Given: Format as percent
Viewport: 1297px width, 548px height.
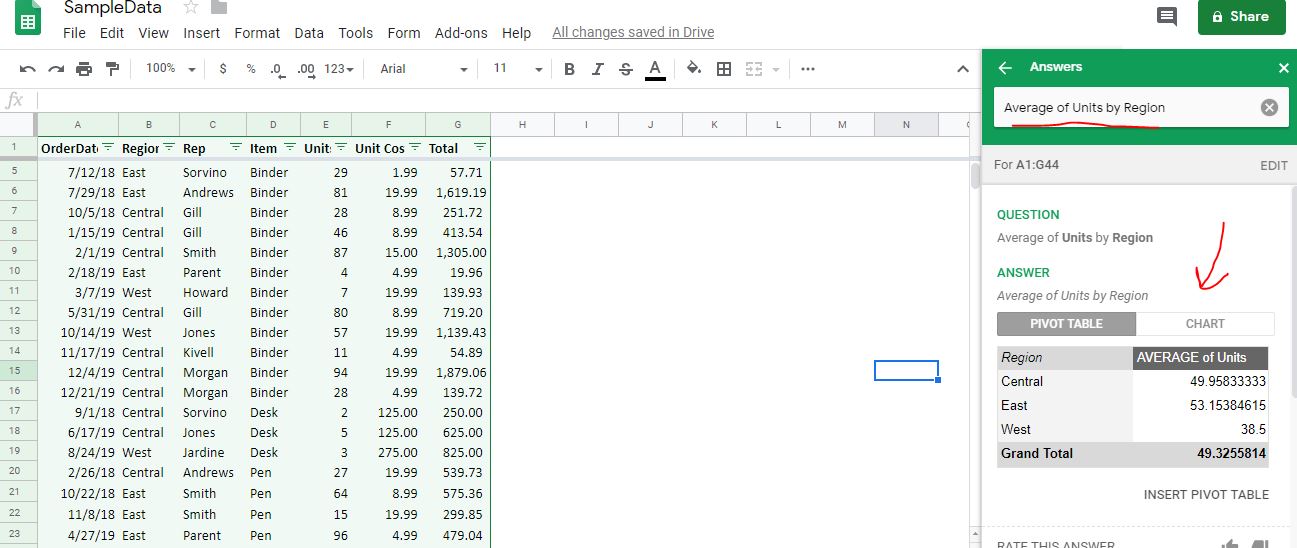Looking at the screenshot, I should [x=251, y=69].
